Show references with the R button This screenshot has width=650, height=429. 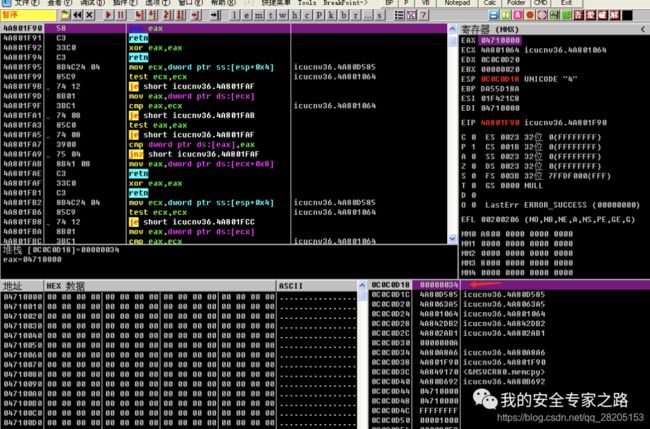[x=355, y=15]
